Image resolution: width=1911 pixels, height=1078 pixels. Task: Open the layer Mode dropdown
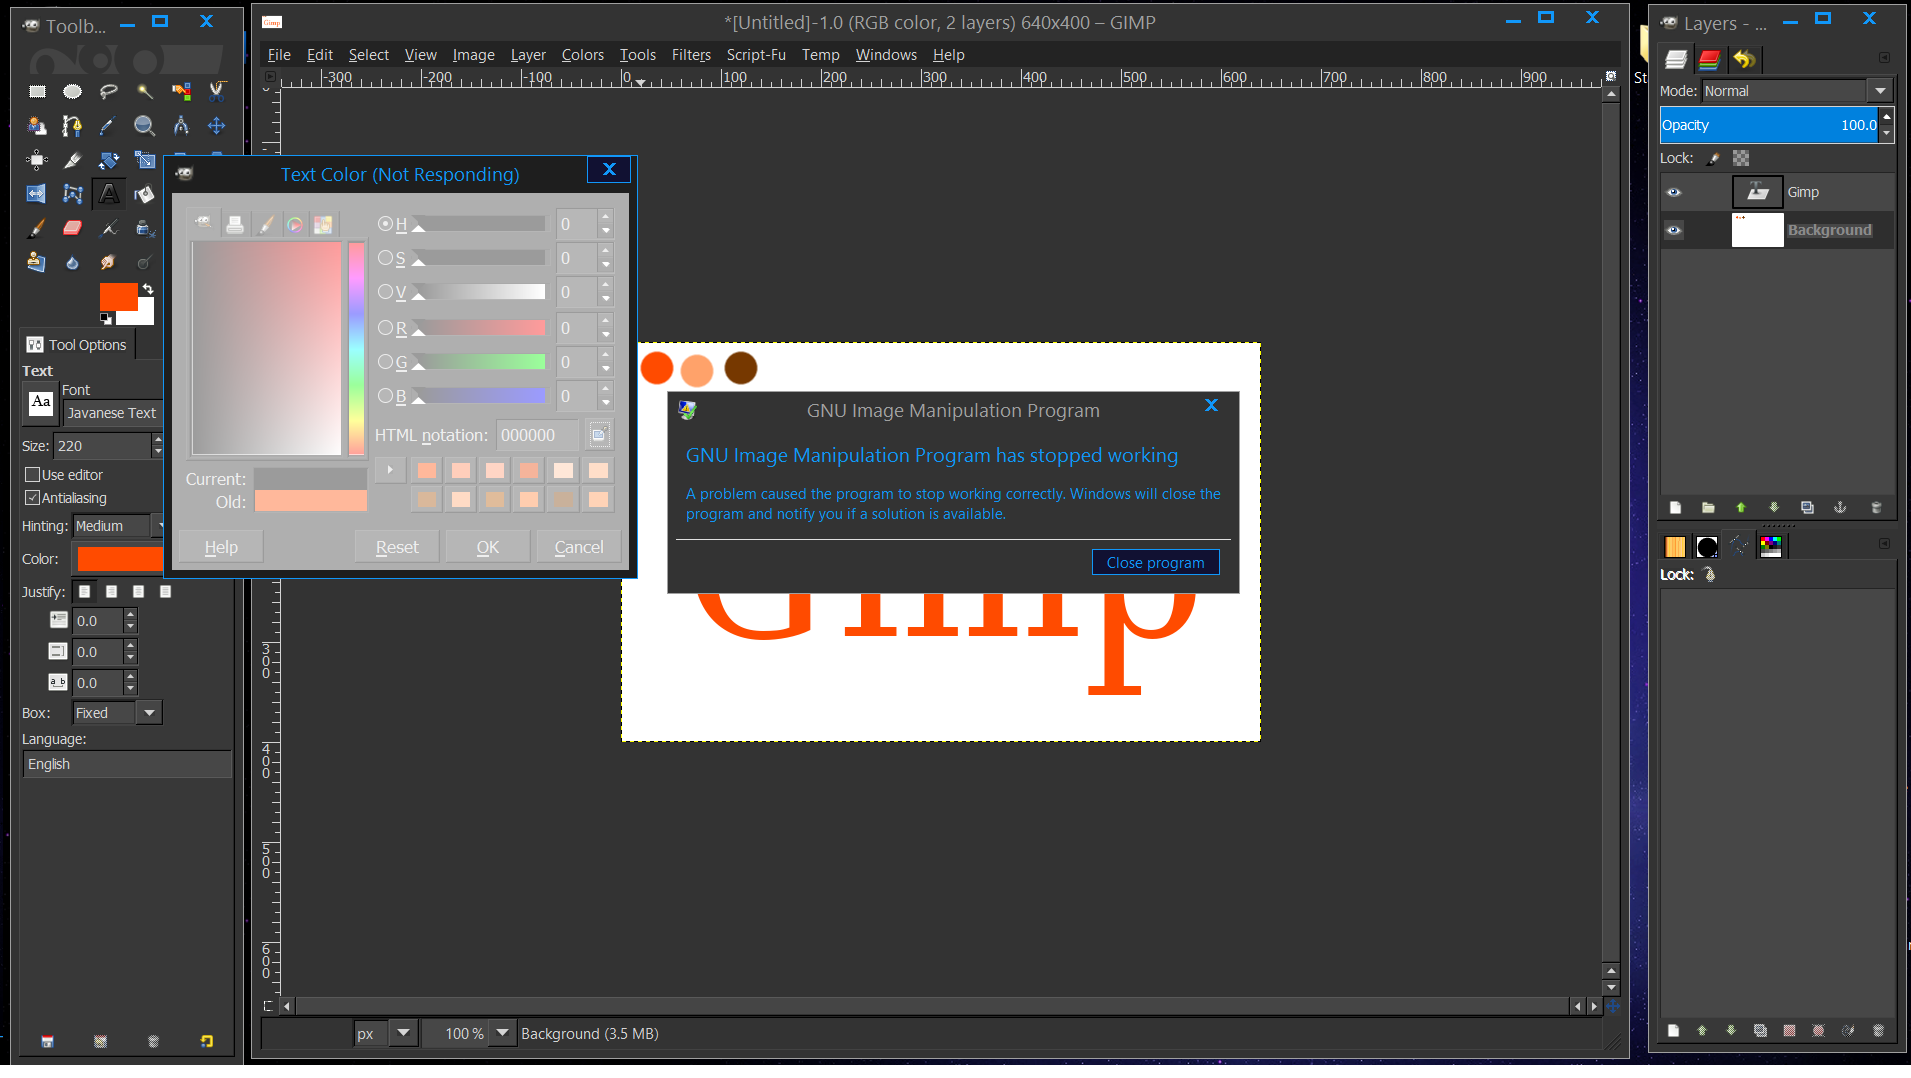coord(1880,91)
